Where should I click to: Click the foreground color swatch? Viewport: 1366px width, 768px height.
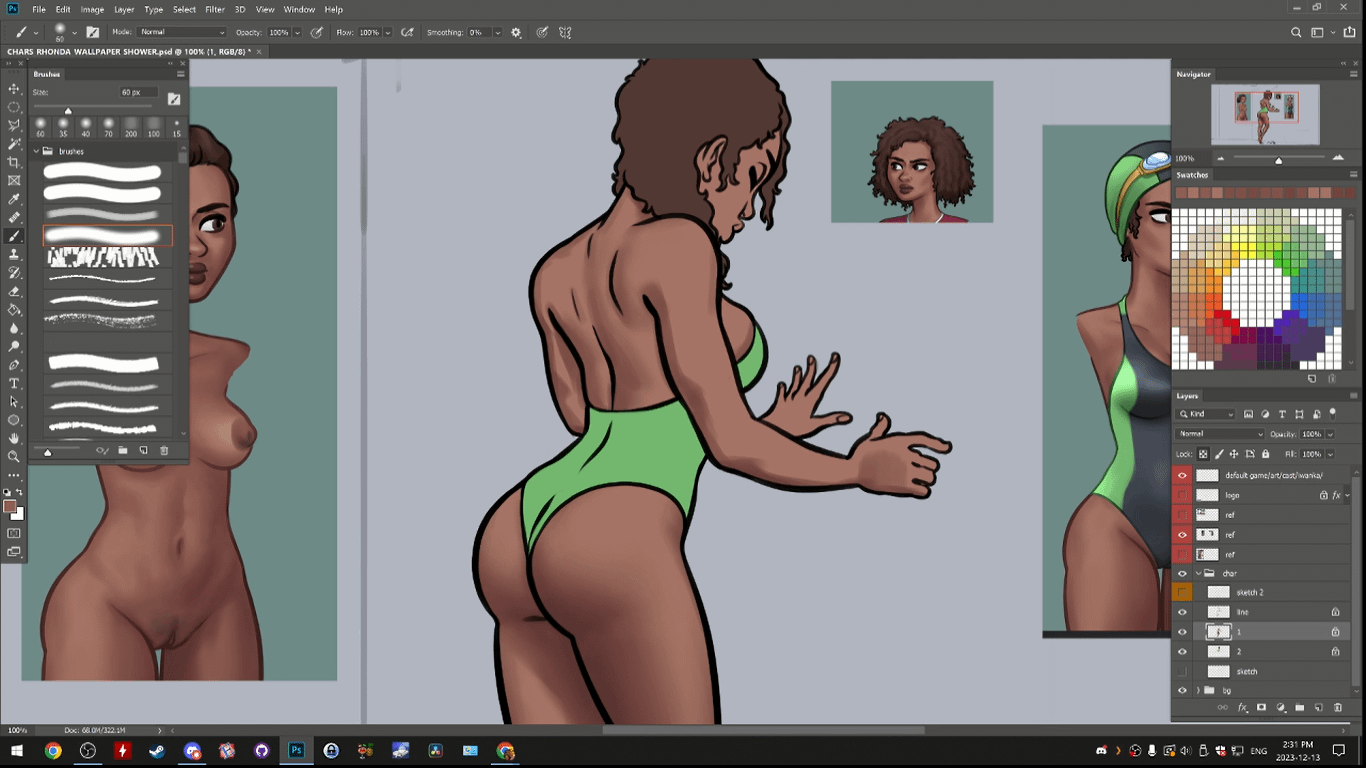click(x=10, y=507)
